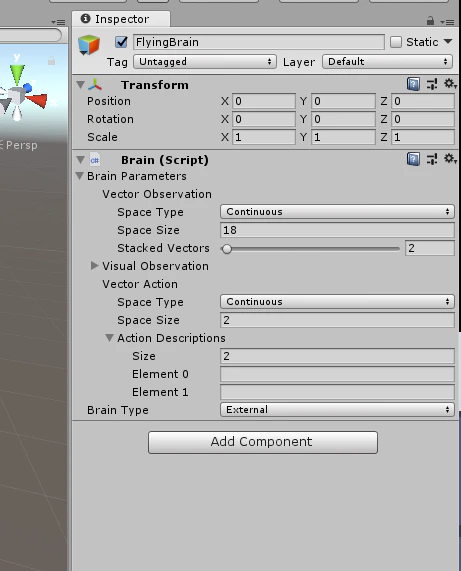Click the Vector Action heading

tap(140, 284)
